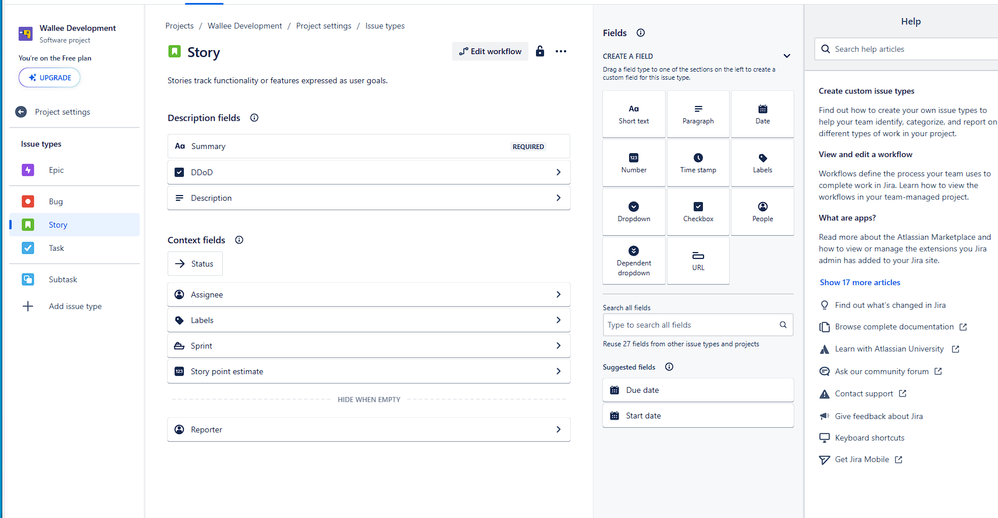The height and width of the screenshot is (518, 998).
Task: Open Learn with Atlassian University link
Action: (889, 349)
